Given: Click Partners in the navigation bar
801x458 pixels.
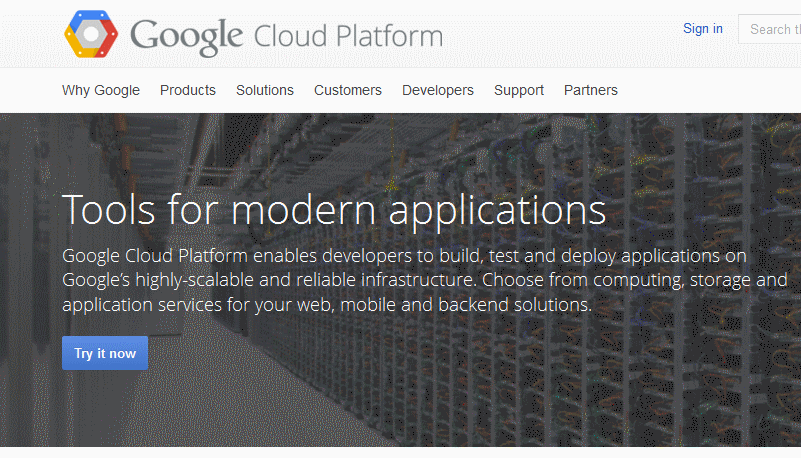Looking at the screenshot, I should [x=591, y=90].
